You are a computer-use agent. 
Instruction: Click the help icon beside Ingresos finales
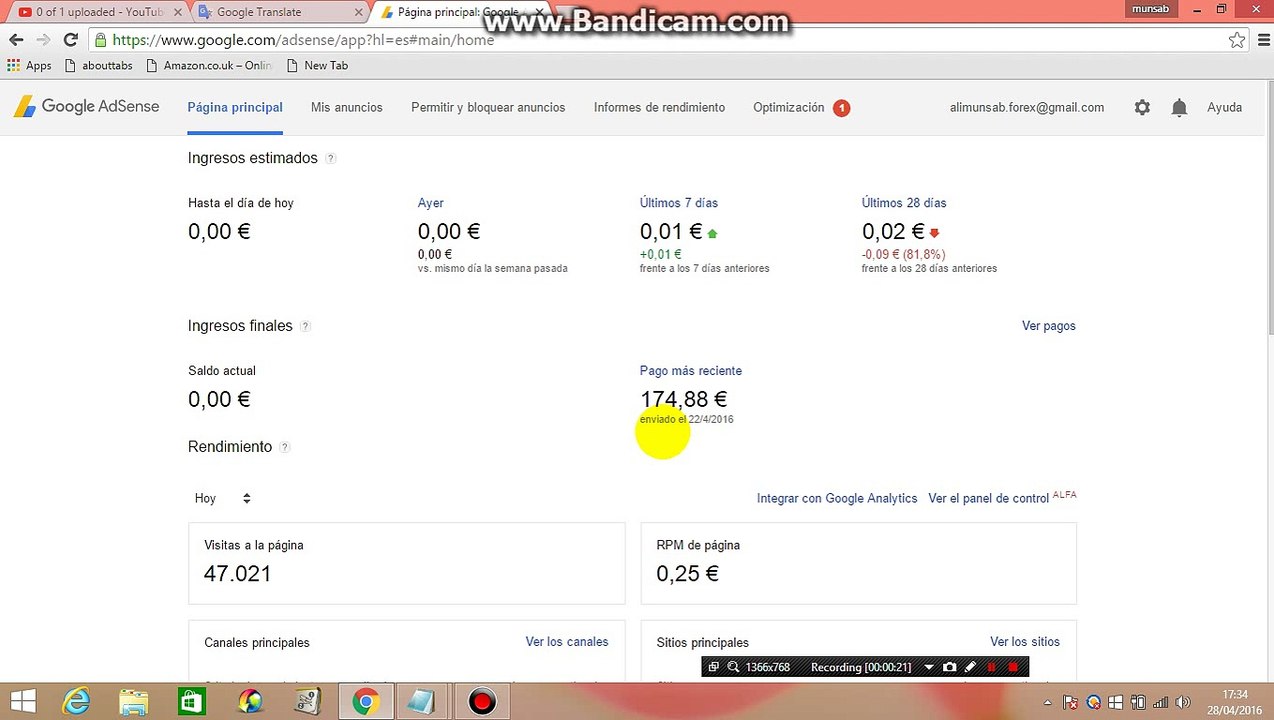pos(305,326)
